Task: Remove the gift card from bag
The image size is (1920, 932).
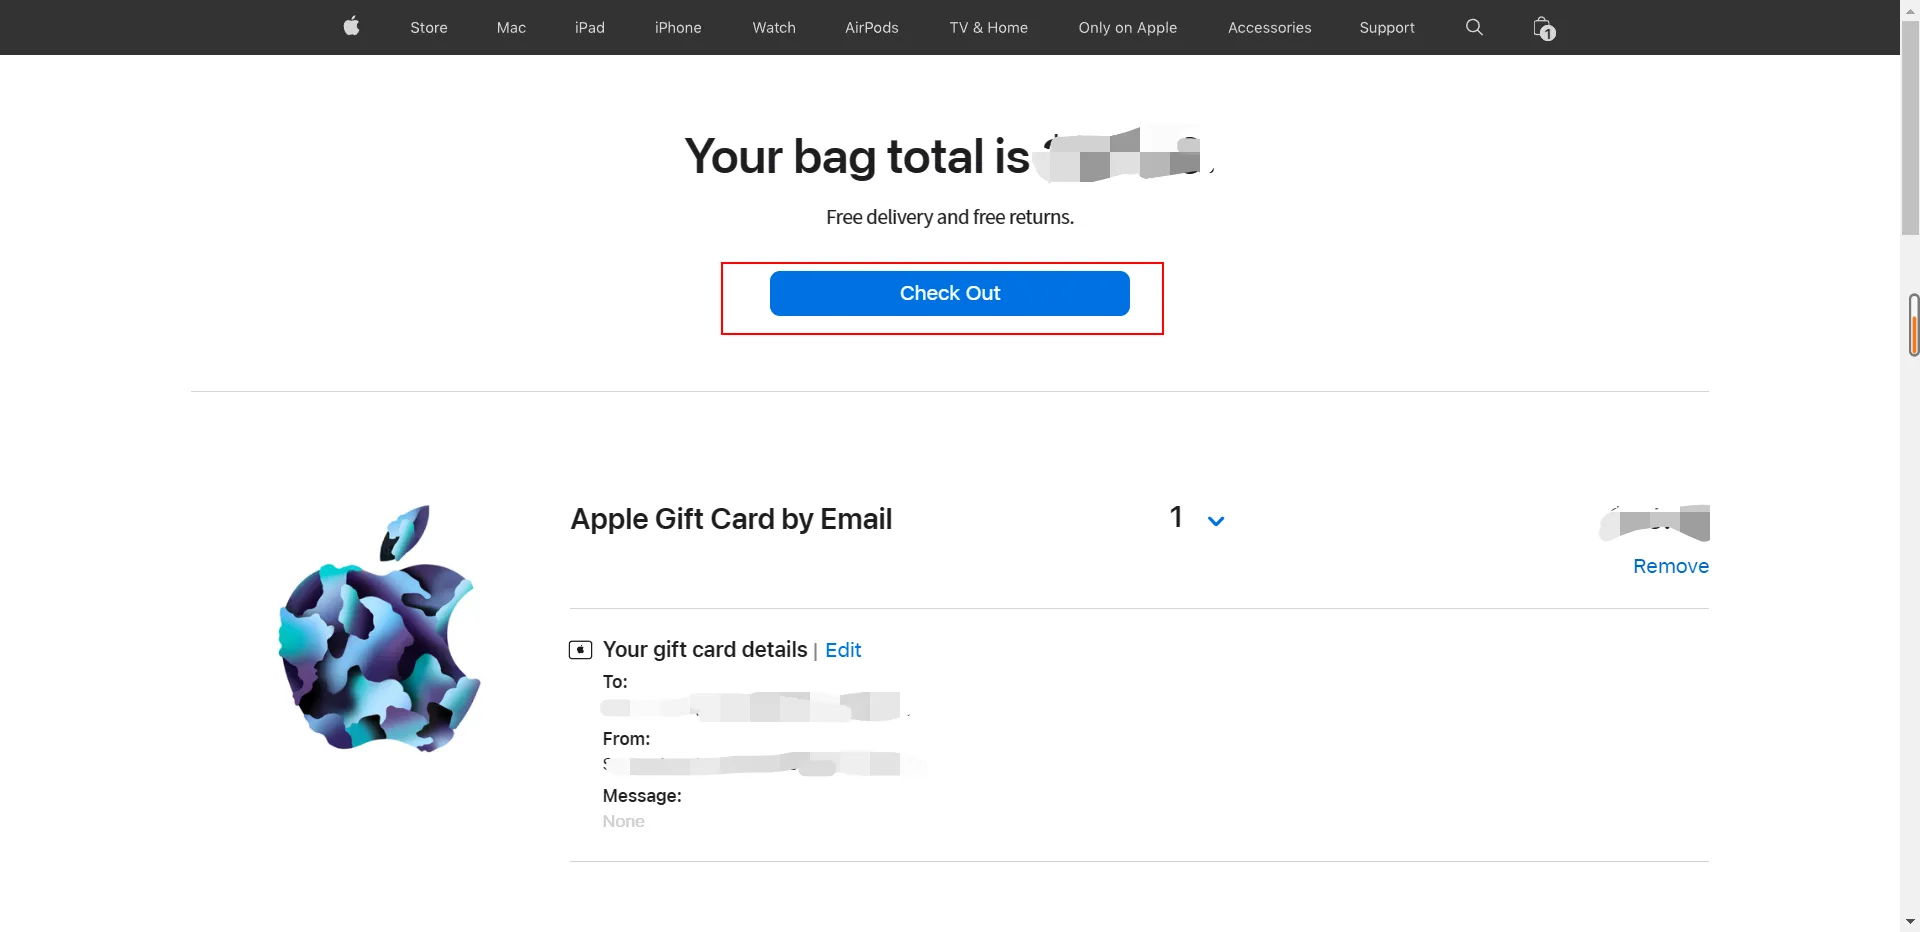Action: [x=1670, y=566]
